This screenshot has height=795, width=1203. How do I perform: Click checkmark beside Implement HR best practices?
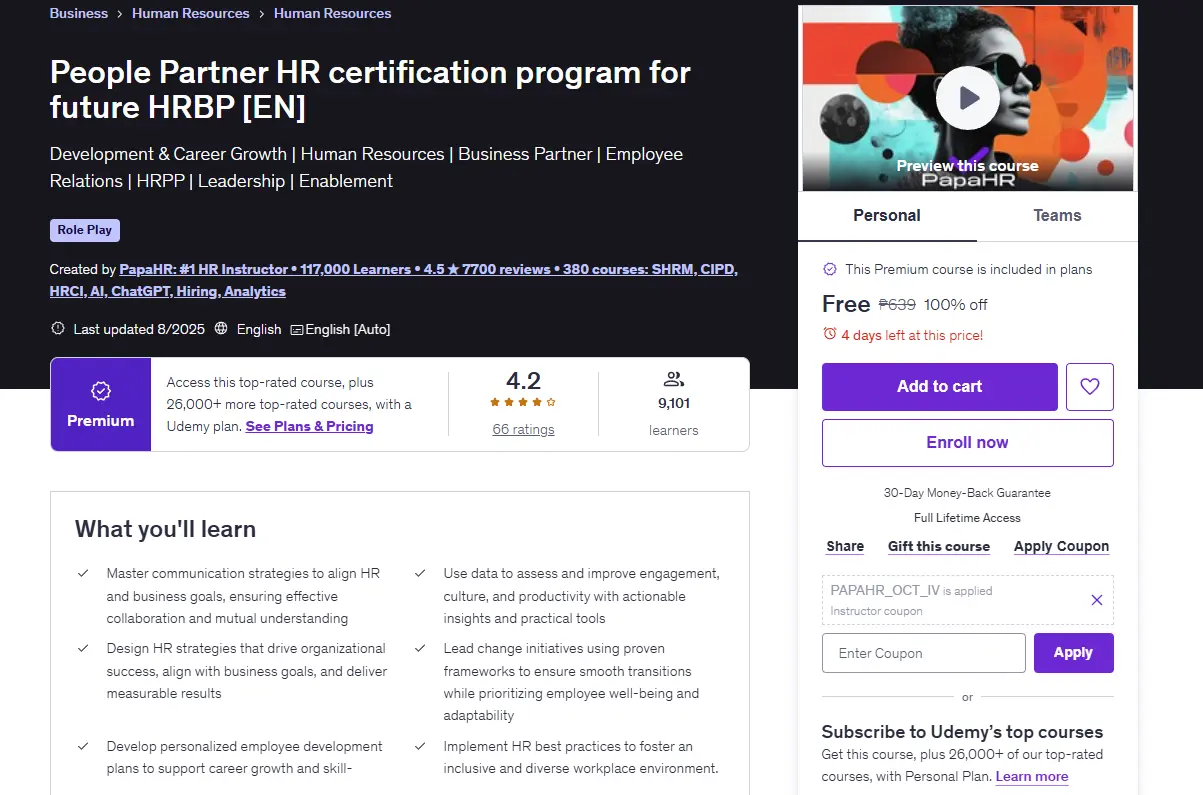pos(421,747)
